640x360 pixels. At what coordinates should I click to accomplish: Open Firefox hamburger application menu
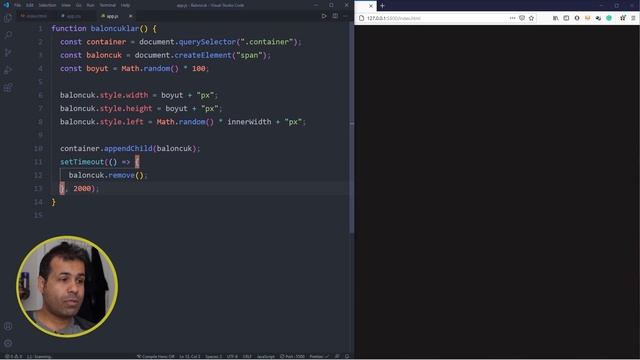point(633,18)
